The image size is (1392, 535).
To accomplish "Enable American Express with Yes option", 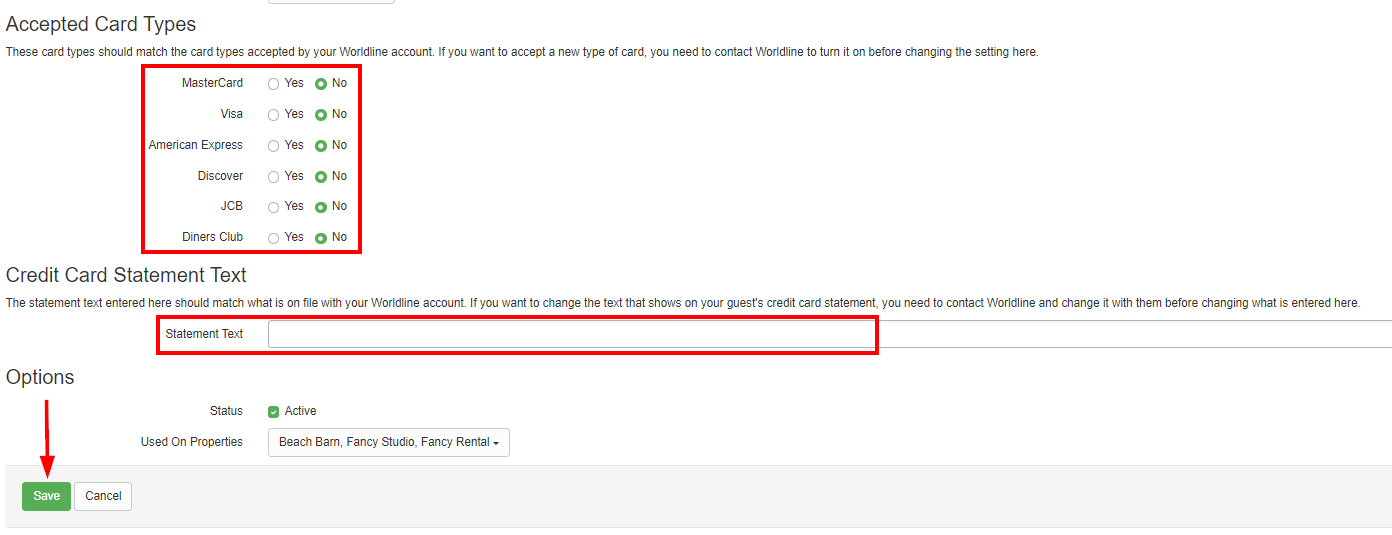I will (273, 146).
